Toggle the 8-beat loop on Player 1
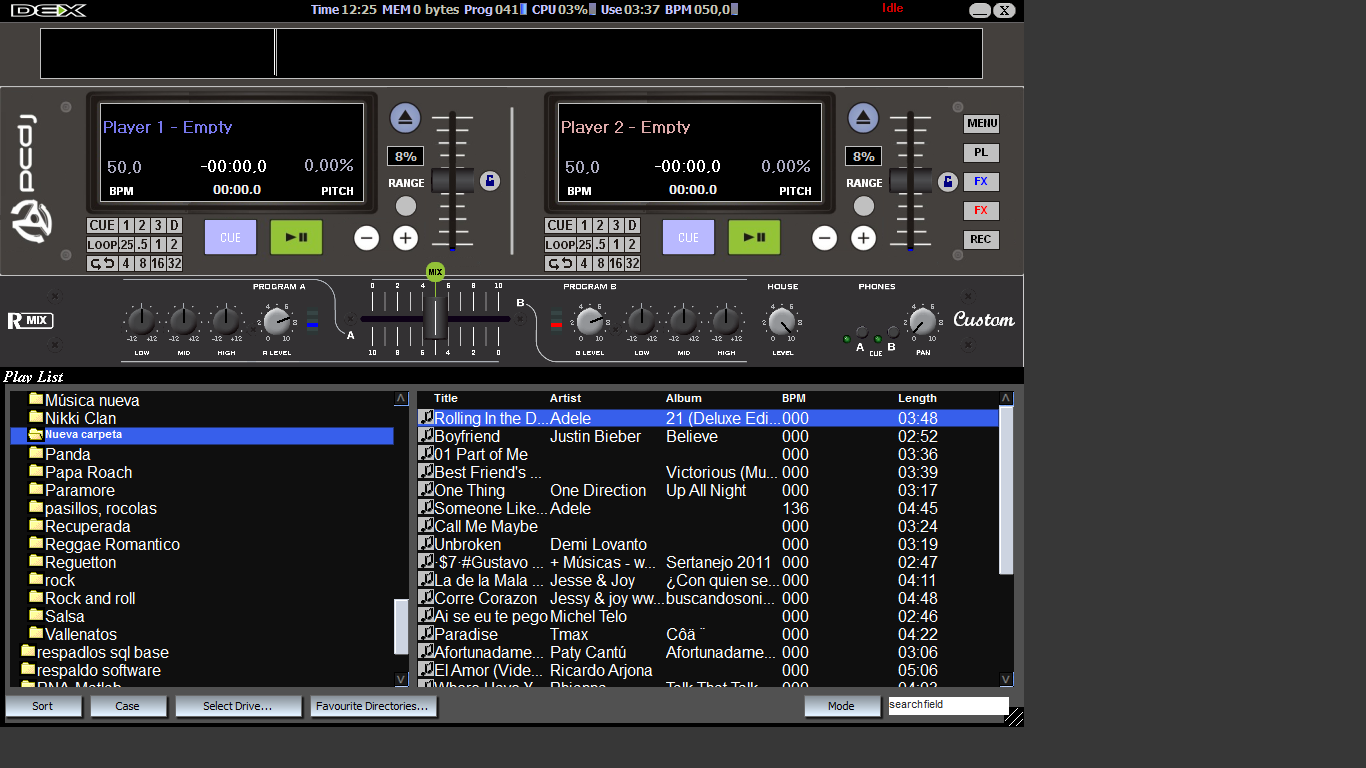Screen dimensions: 1366x768 click(143, 263)
